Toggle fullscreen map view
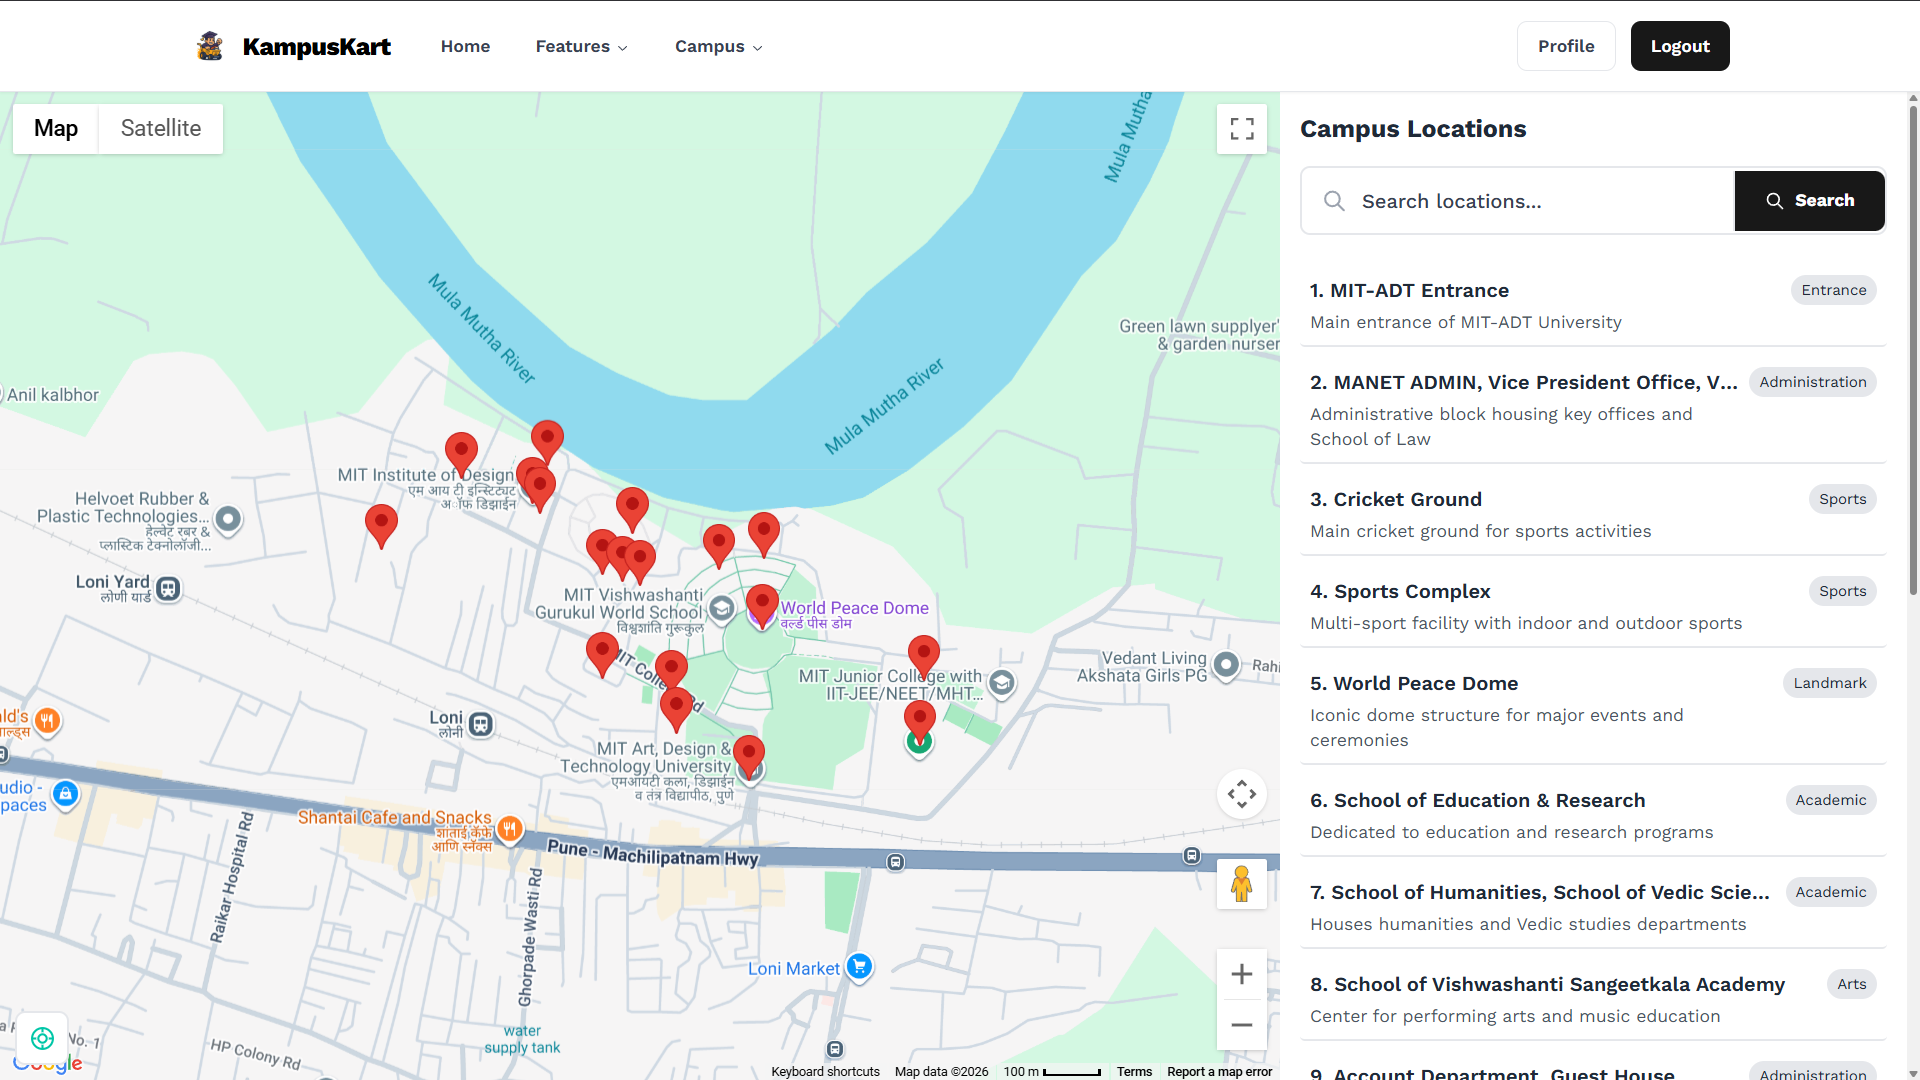The width and height of the screenshot is (1920, 1080). pyautogui.click(x=1242, y=129)
